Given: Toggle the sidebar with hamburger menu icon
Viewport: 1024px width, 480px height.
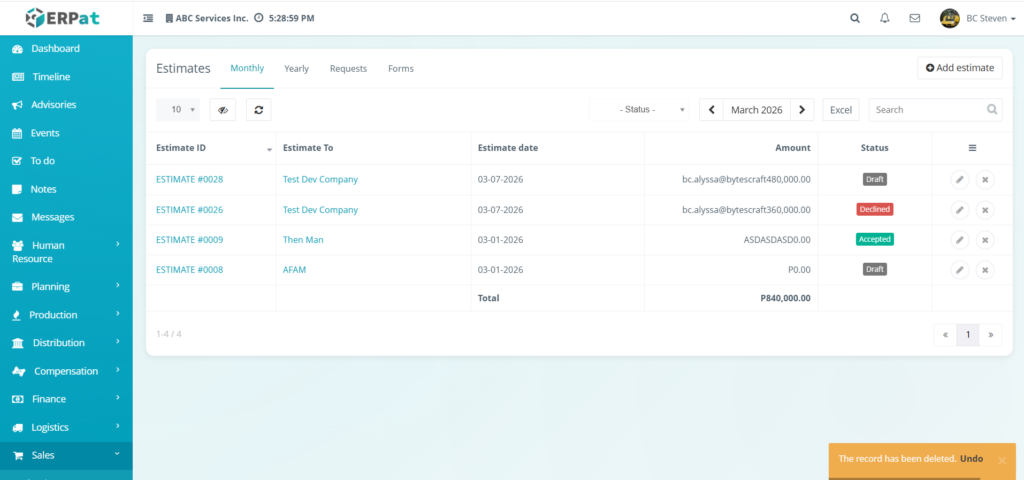Looking at the screenshot, I should [x=149, y=18].
